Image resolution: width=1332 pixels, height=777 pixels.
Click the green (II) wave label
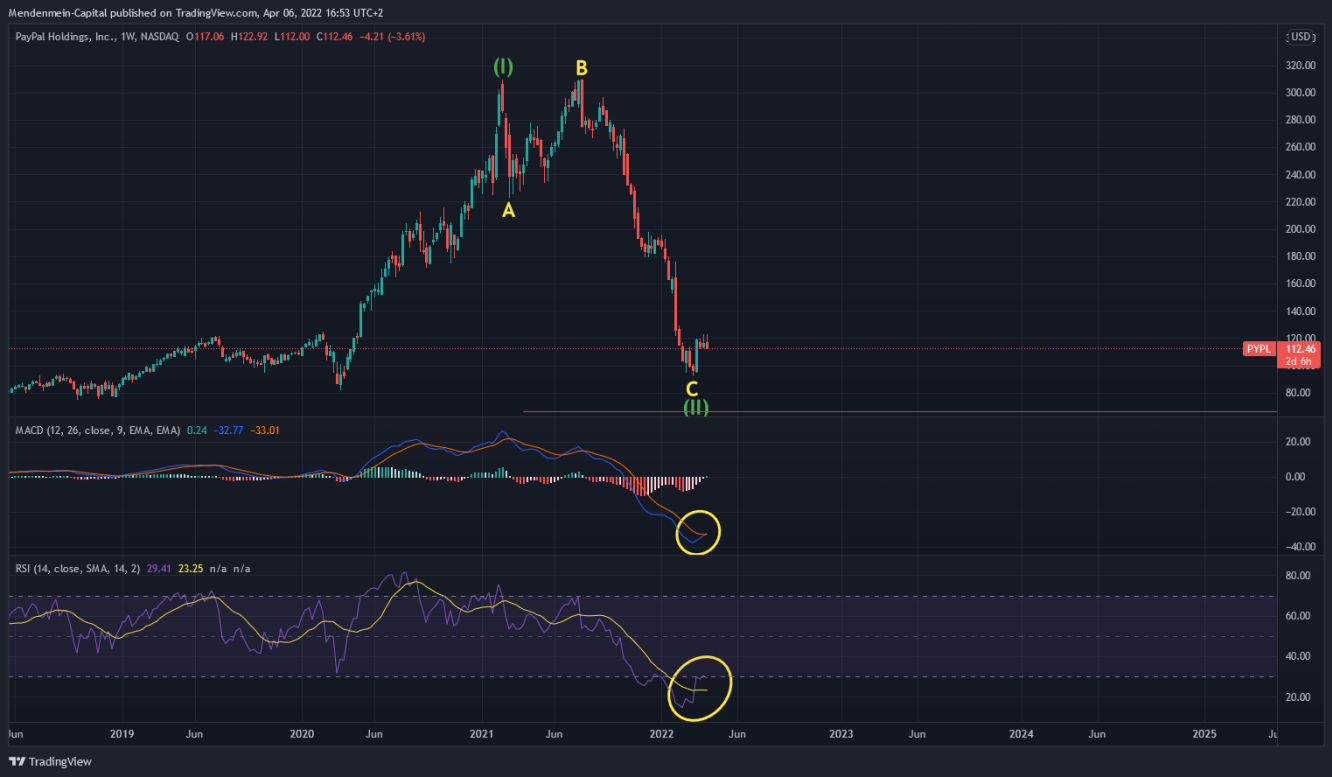(696, 407)
